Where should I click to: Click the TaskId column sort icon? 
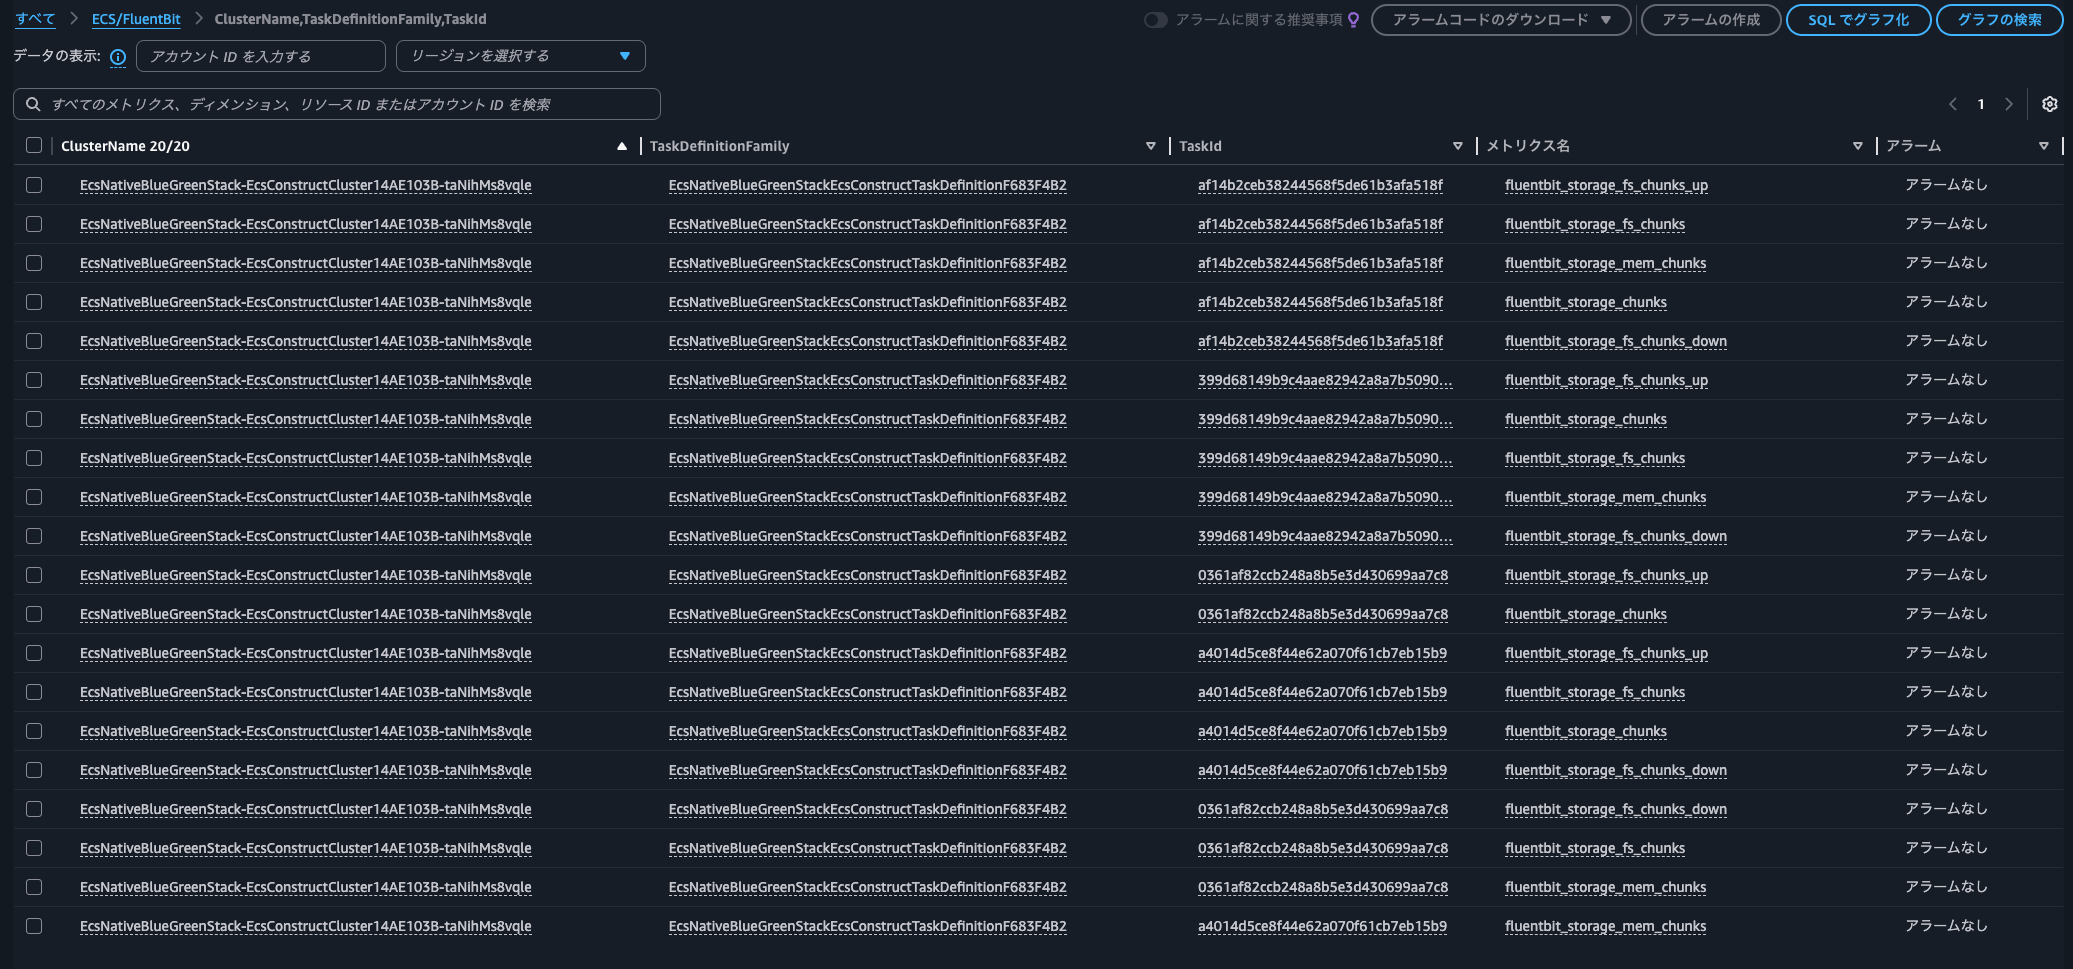point(1457,146)
